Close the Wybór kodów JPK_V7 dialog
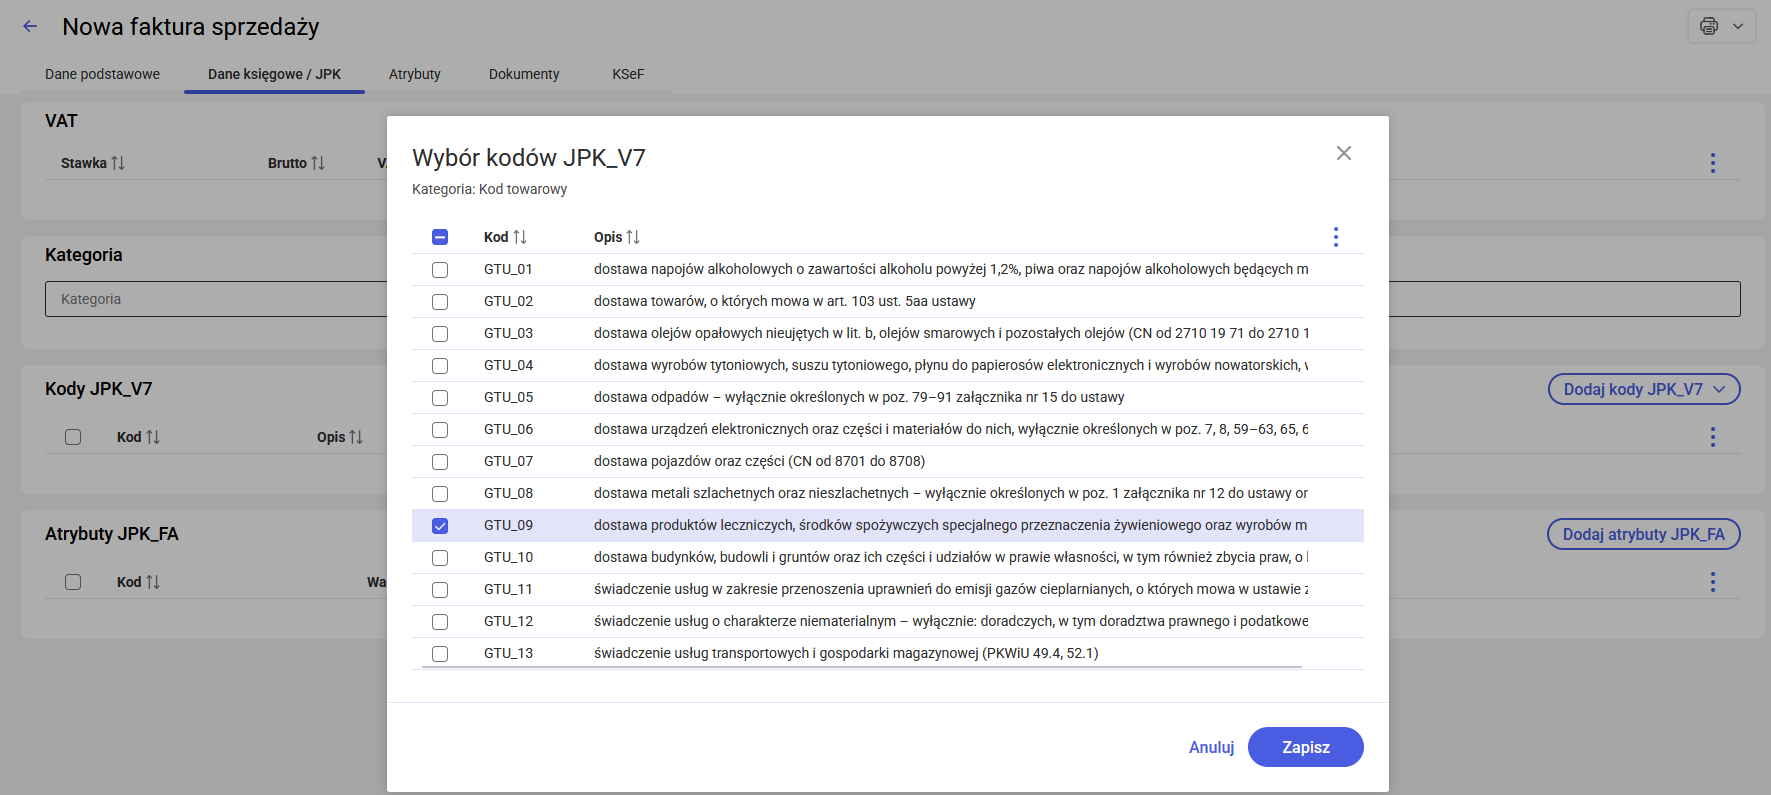1771x795 pixels. (x=1343, y=153)
